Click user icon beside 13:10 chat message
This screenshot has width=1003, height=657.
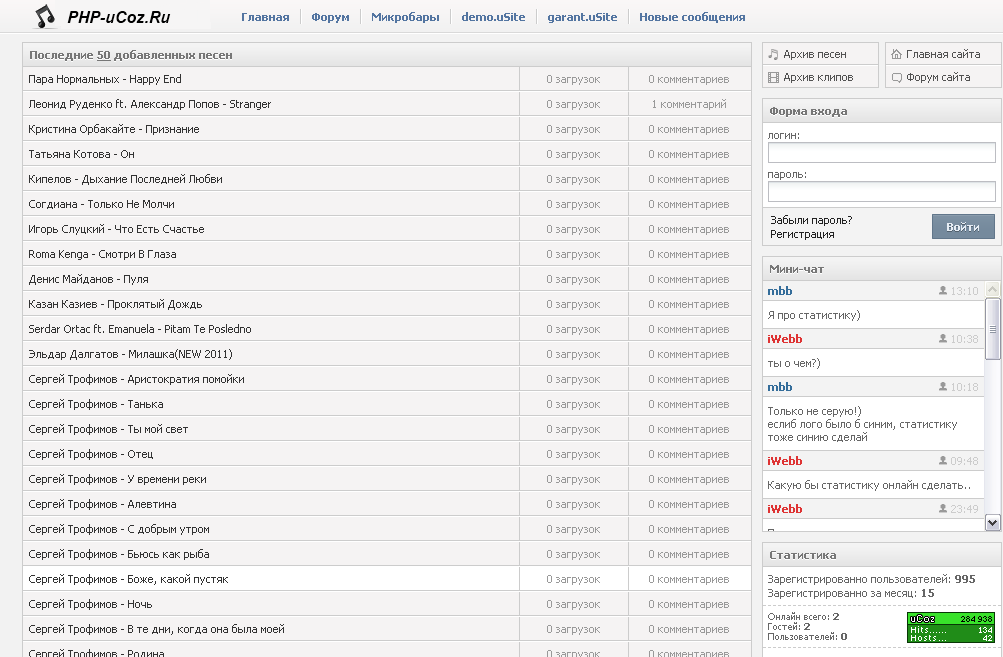(942, 291)
